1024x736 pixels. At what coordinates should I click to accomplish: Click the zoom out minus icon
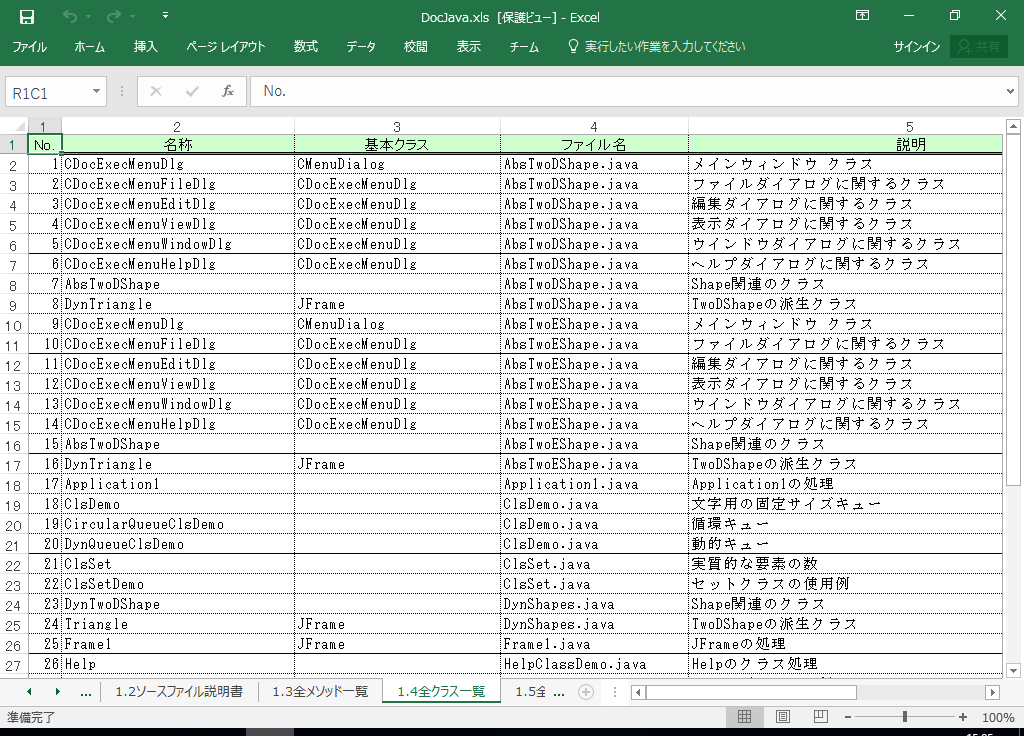[848, 717]
